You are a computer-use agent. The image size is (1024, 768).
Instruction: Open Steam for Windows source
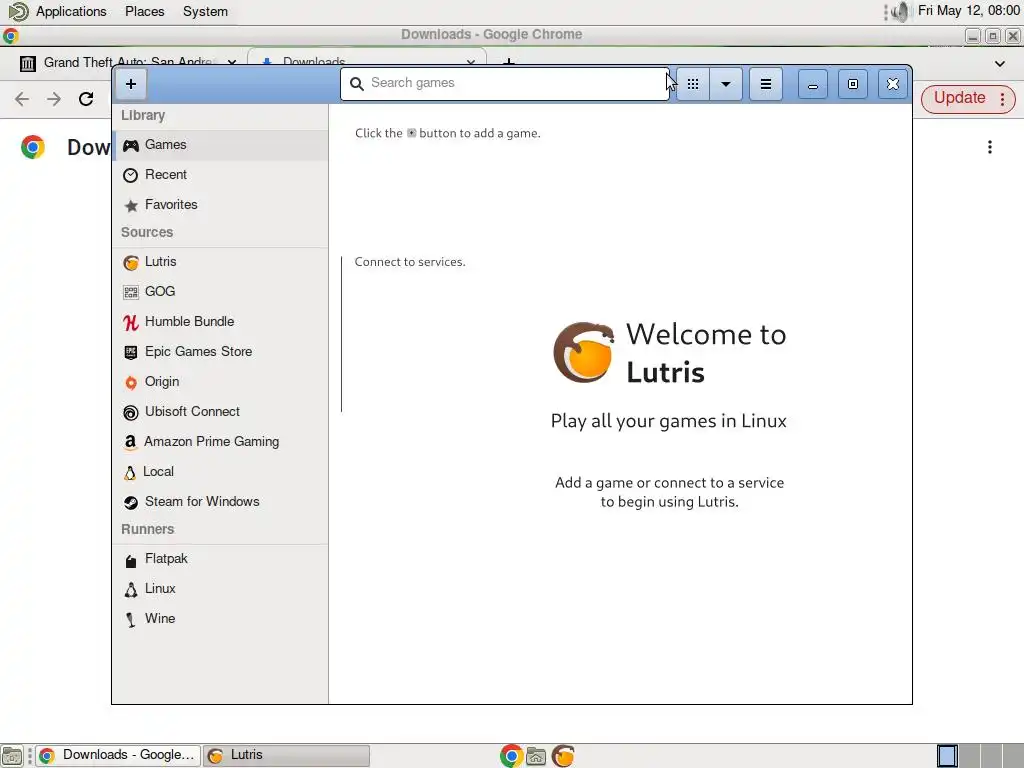coord(221,502)
